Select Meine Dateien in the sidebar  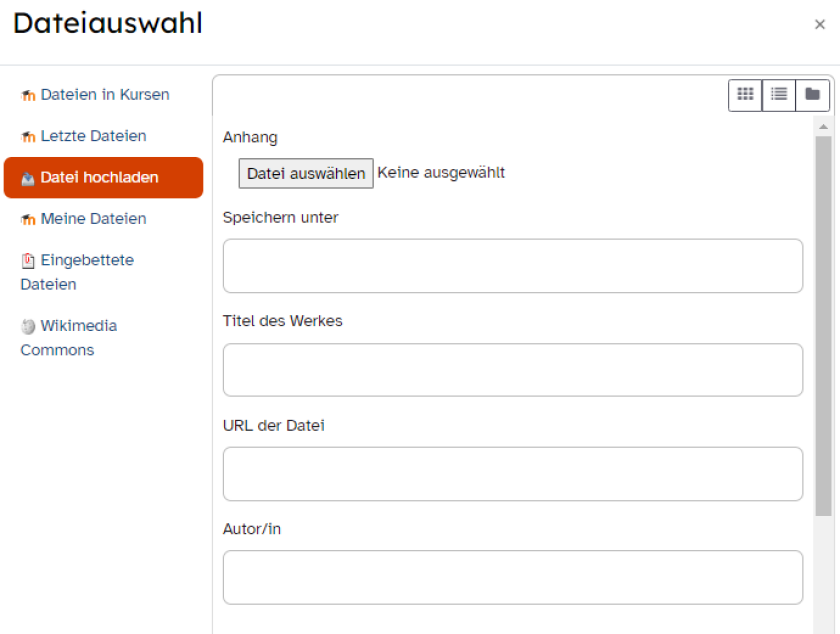tap(93, 219)
